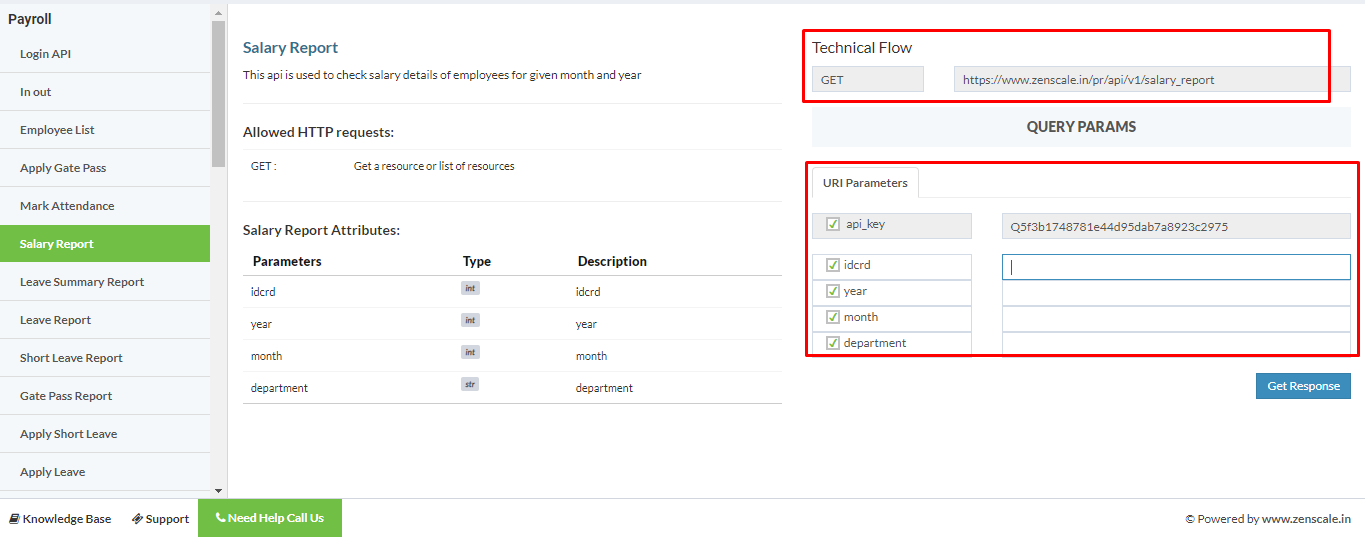Open Apply Short Leave API
Viewport: 1365px width, 537px height.
(x=105, y=434)
